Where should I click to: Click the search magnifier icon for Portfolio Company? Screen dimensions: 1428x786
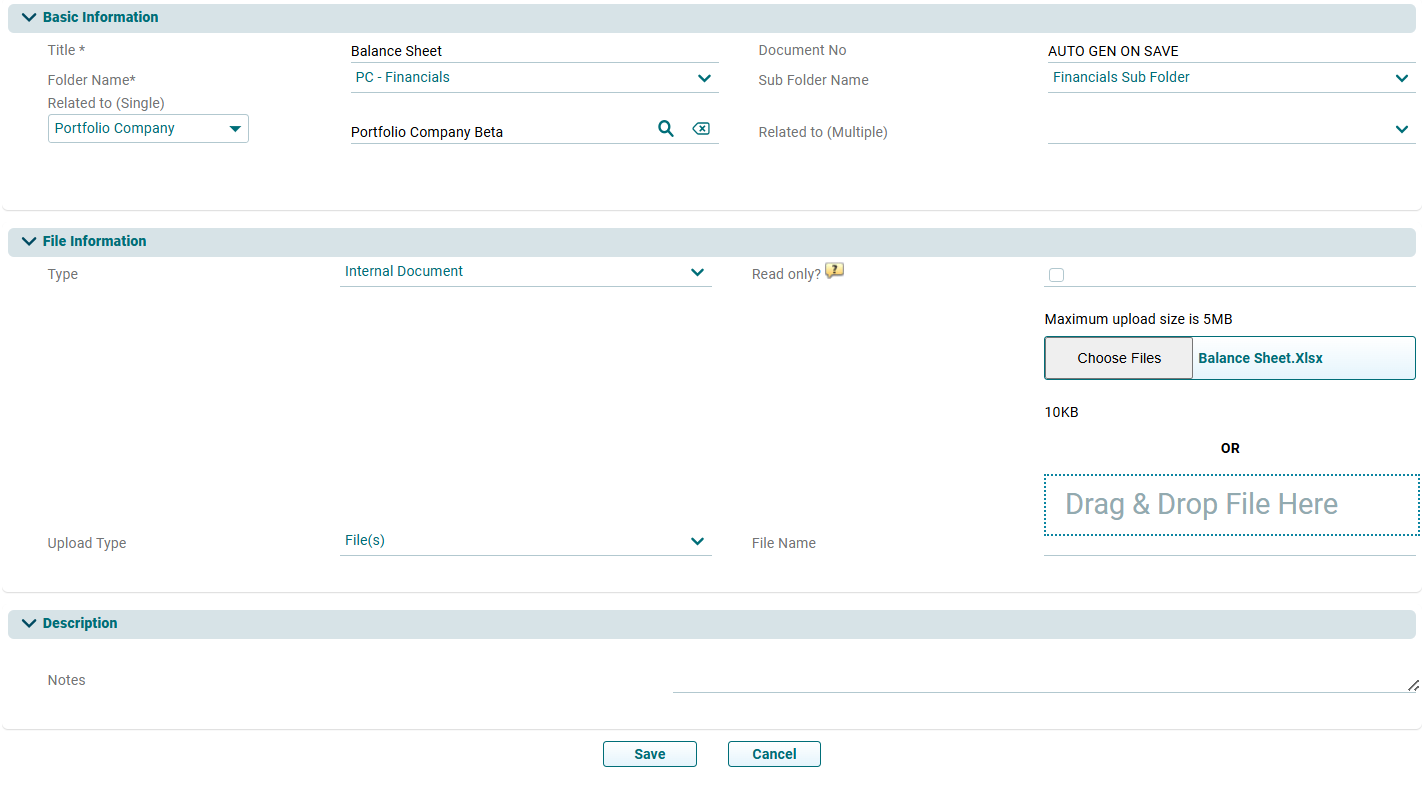[665, 129]
